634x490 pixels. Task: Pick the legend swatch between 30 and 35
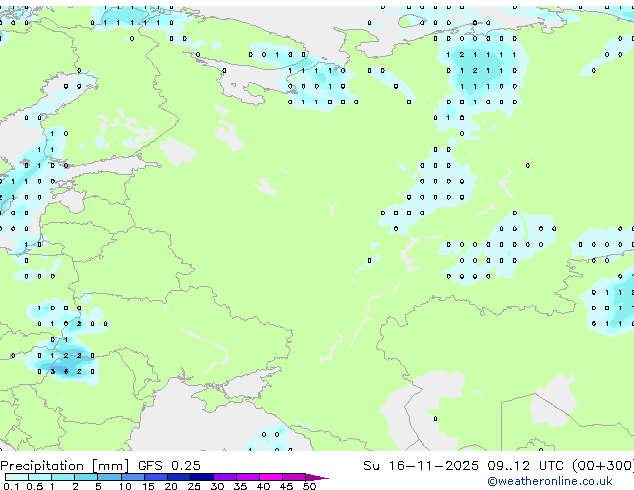coord(225,477)
